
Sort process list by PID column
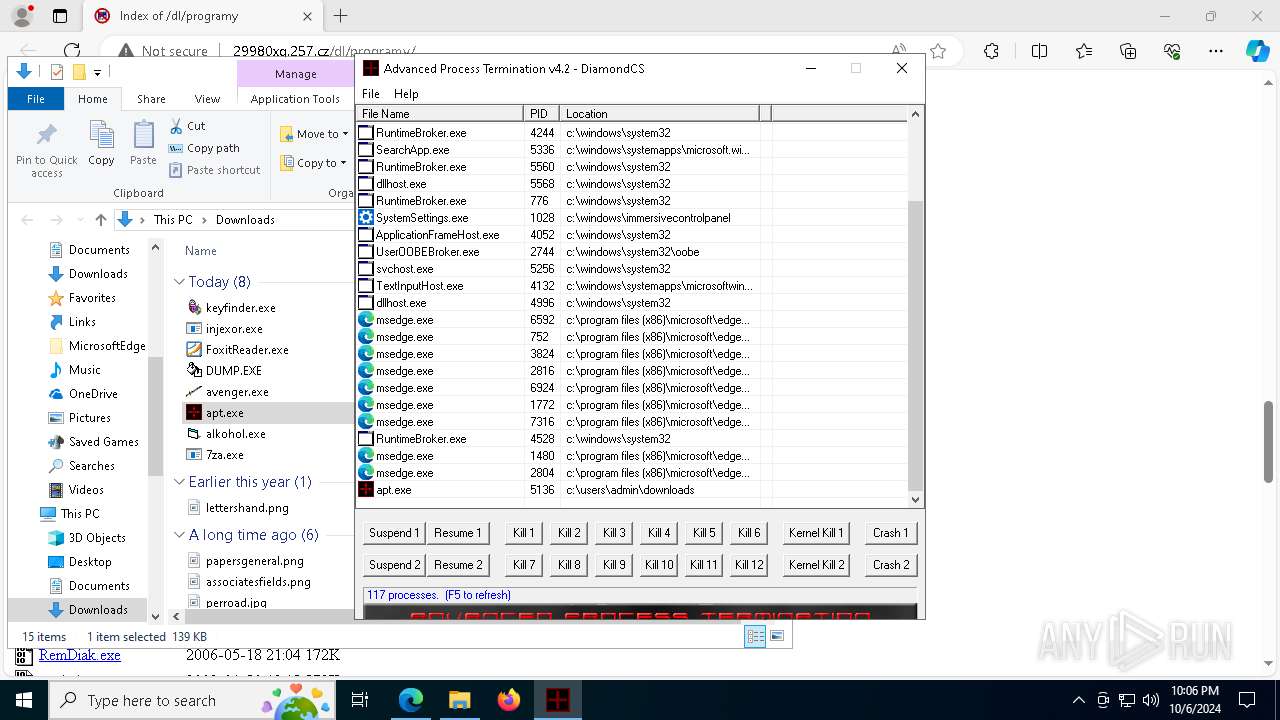click(541, 114)
